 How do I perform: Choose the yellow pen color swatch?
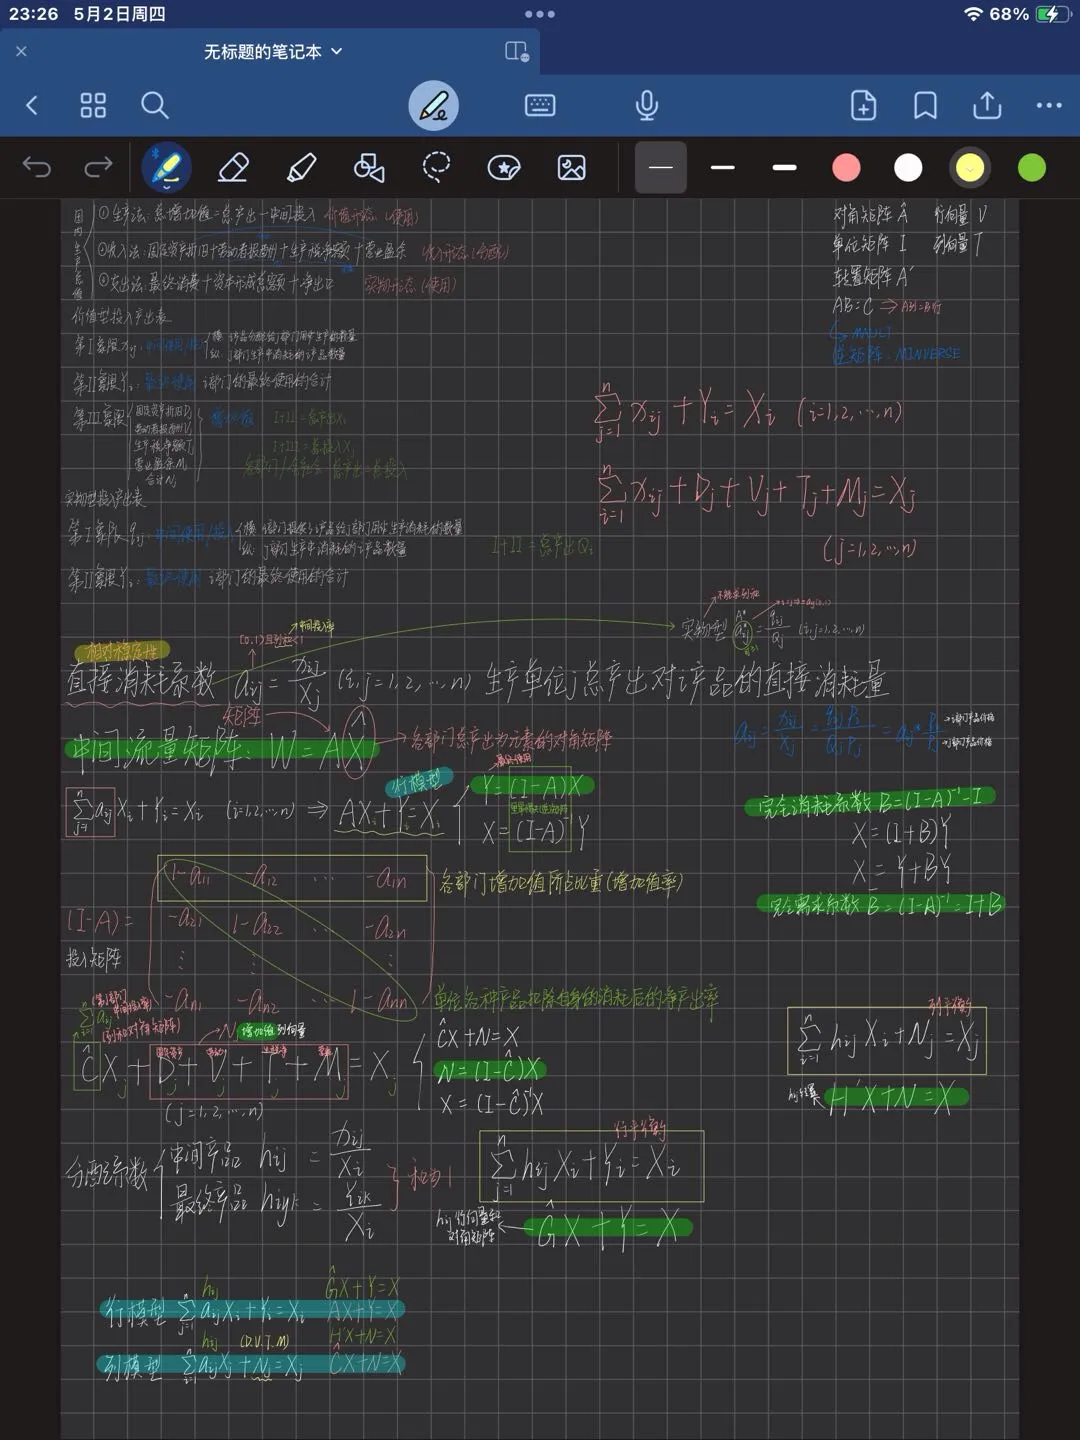tap(969, 167)
